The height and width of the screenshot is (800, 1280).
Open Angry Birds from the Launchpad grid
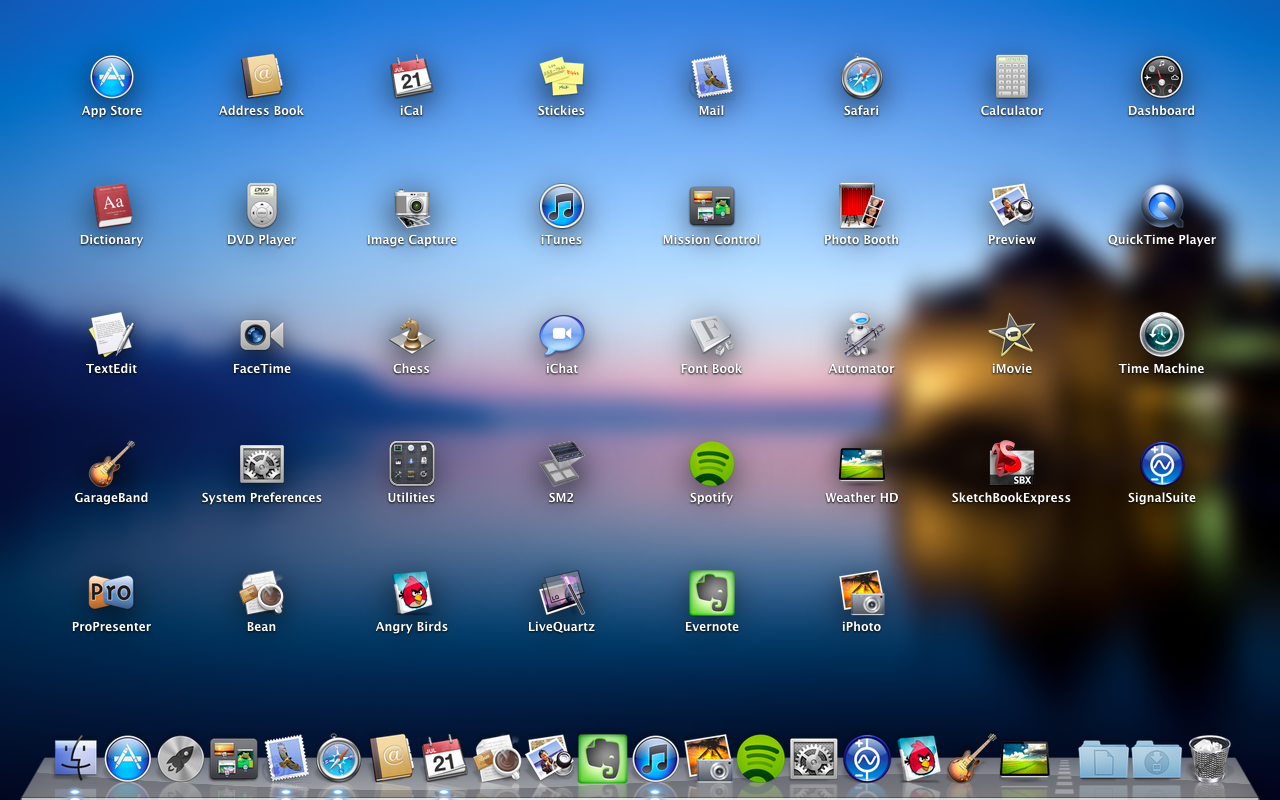point(411,594)
